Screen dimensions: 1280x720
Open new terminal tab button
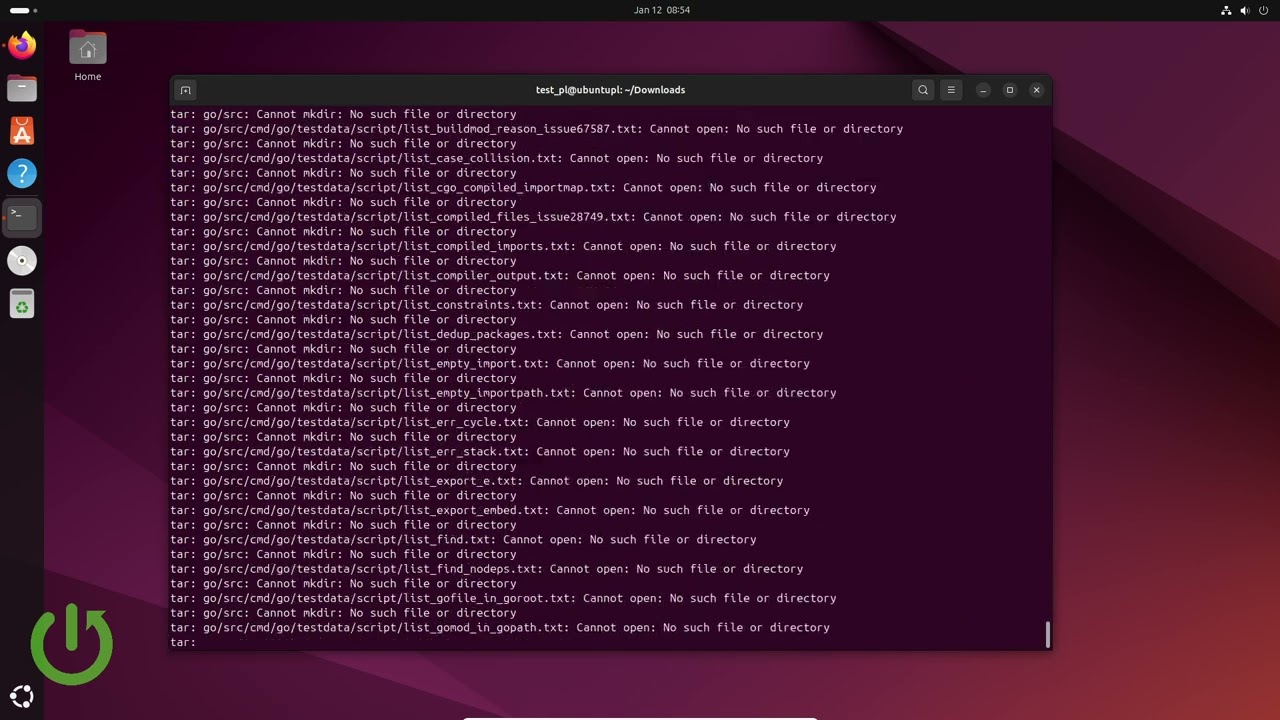click(185, 90)
